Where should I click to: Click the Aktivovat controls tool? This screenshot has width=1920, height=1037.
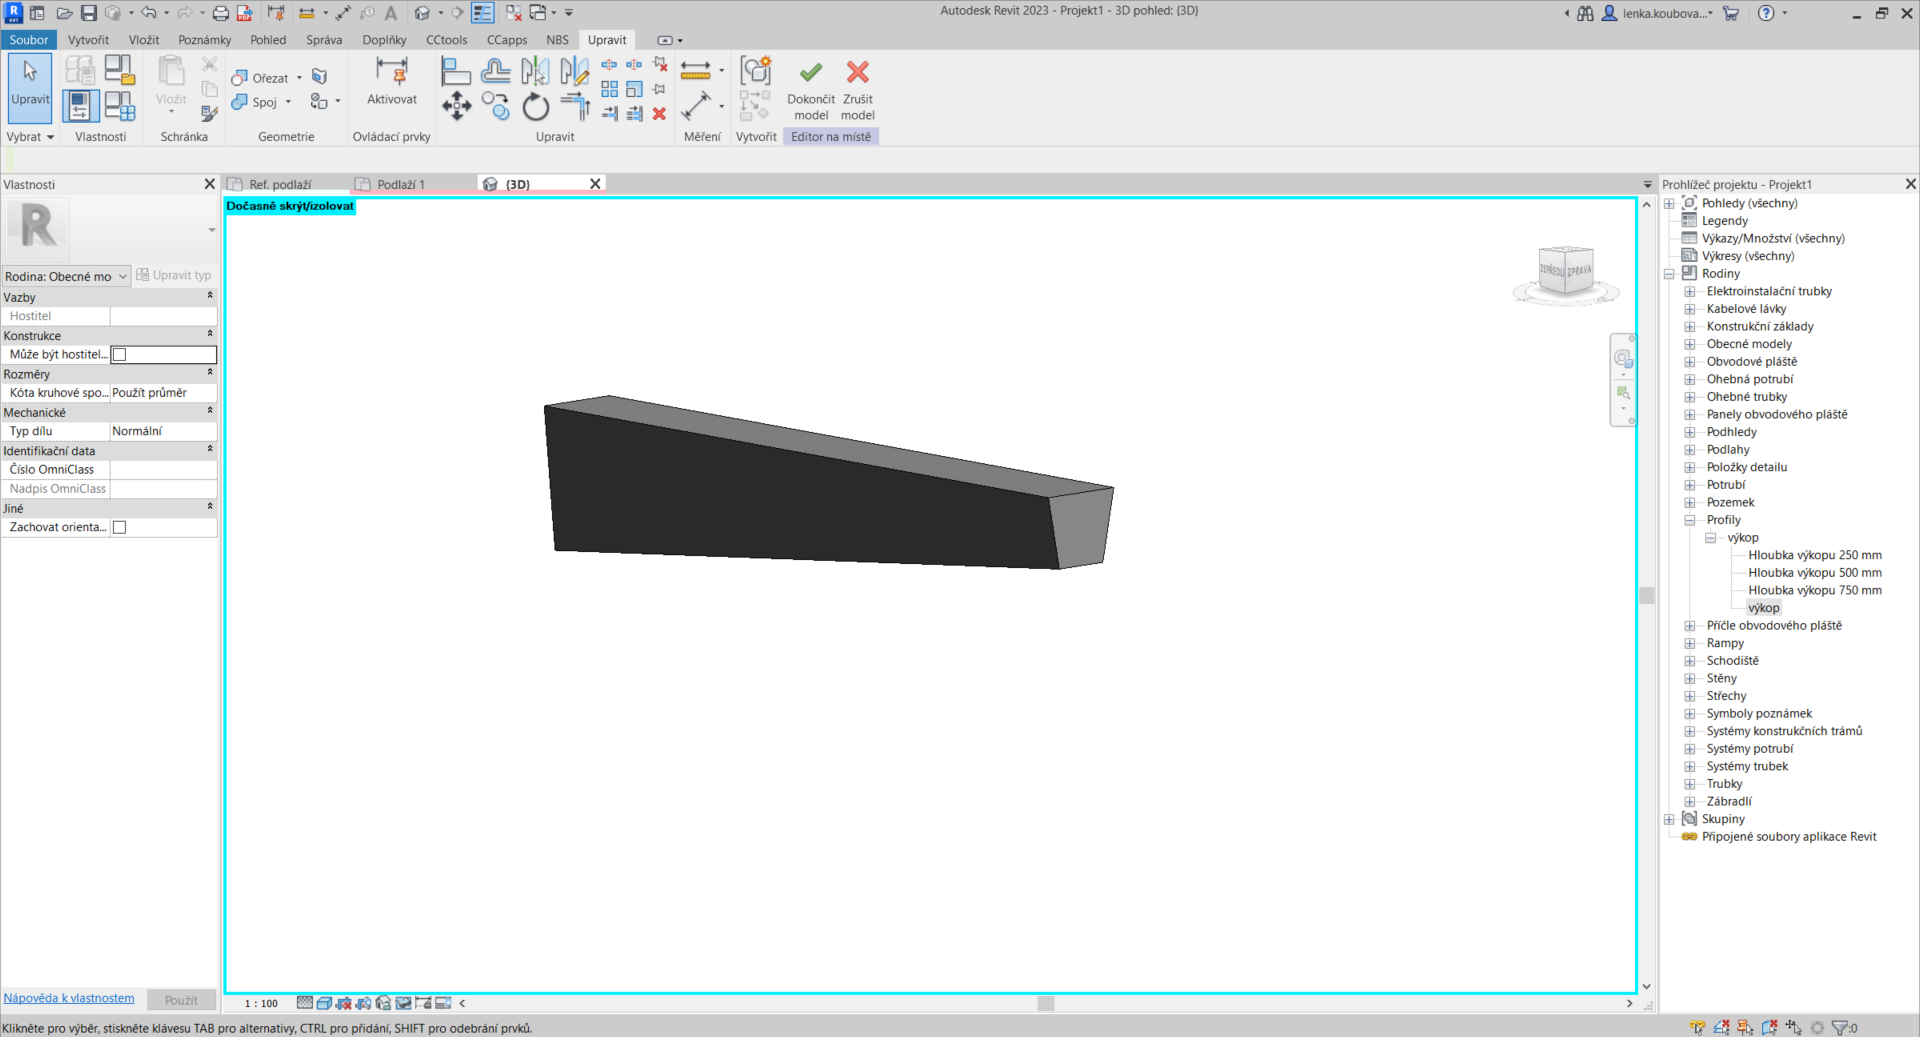coord(391,81)
